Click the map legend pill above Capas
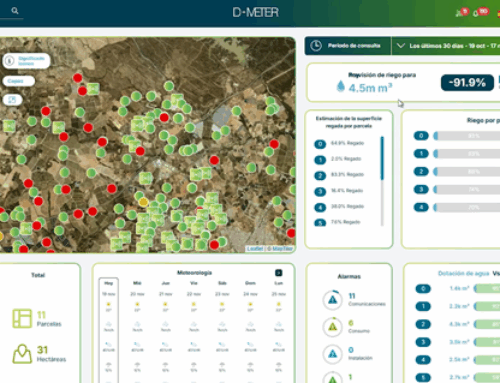This screenshot has width=500, height=383. click(26, 61)
